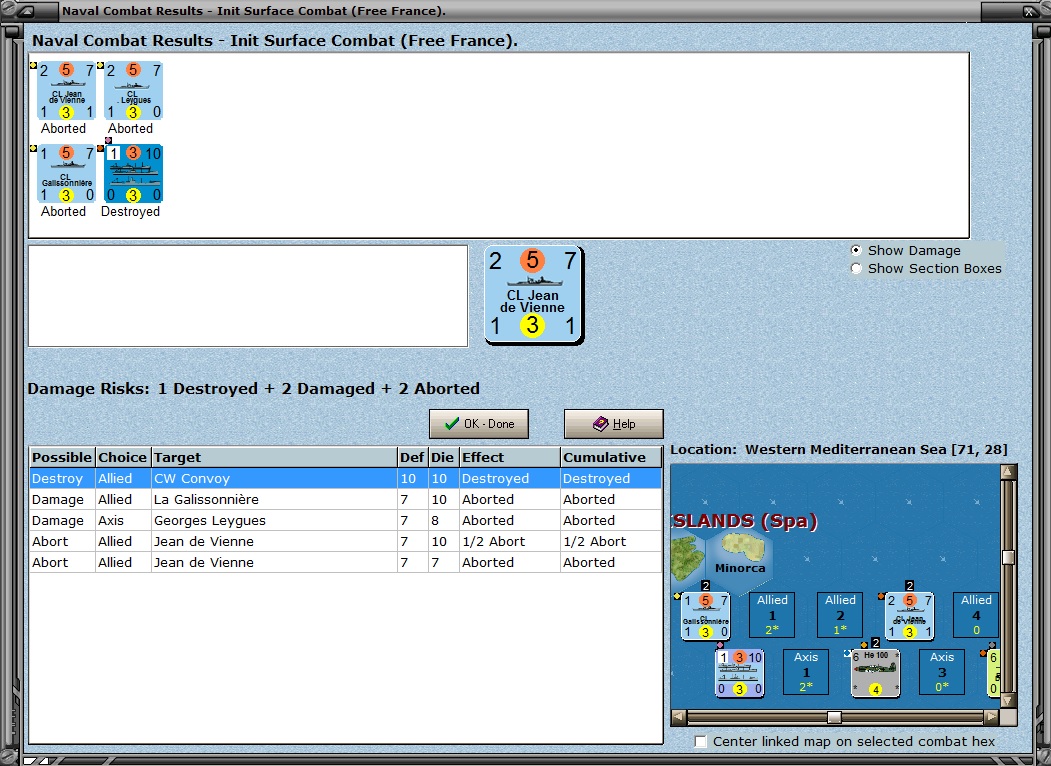Select the Georges Leygues damage row
Viewport: 1051px width, 766px height.
click(x=345, y=520)
